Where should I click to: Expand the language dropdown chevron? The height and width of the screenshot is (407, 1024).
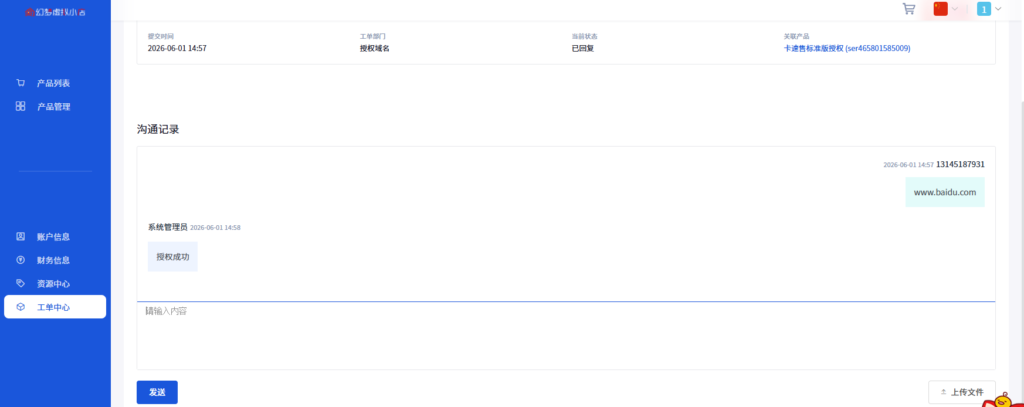955,8
